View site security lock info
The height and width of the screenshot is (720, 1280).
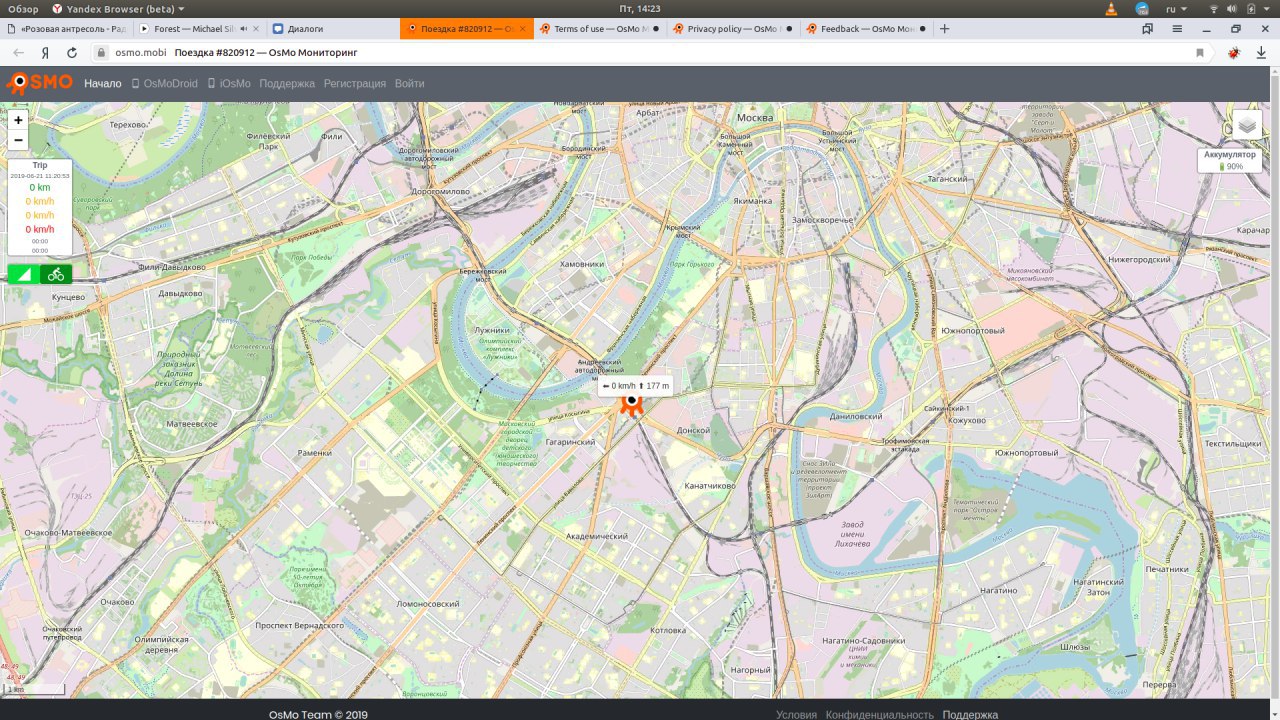101,52
